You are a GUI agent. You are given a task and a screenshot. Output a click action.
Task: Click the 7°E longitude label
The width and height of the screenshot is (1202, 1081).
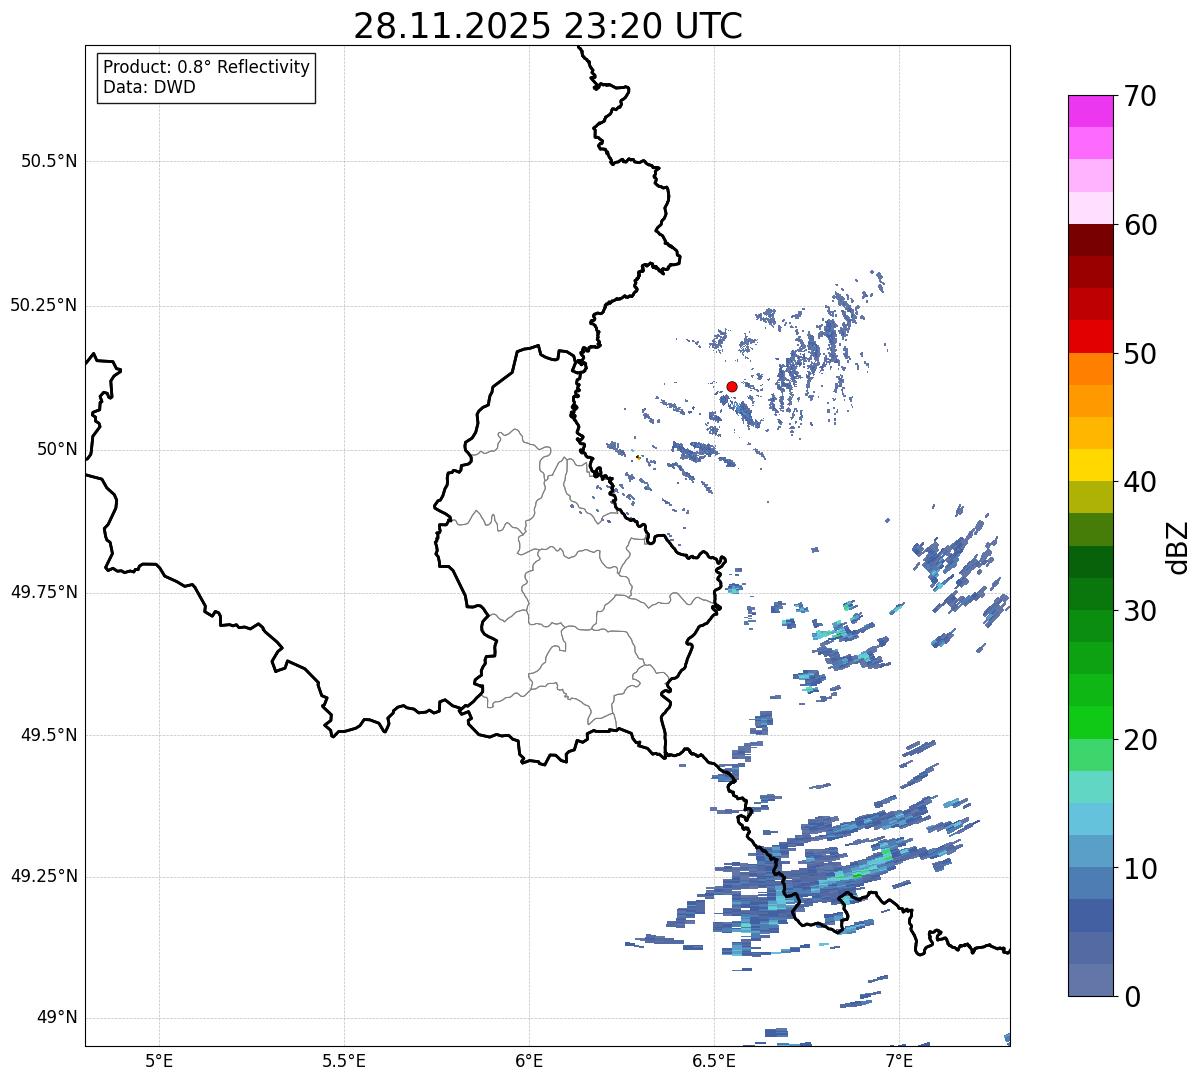[x=899, y=1060]
